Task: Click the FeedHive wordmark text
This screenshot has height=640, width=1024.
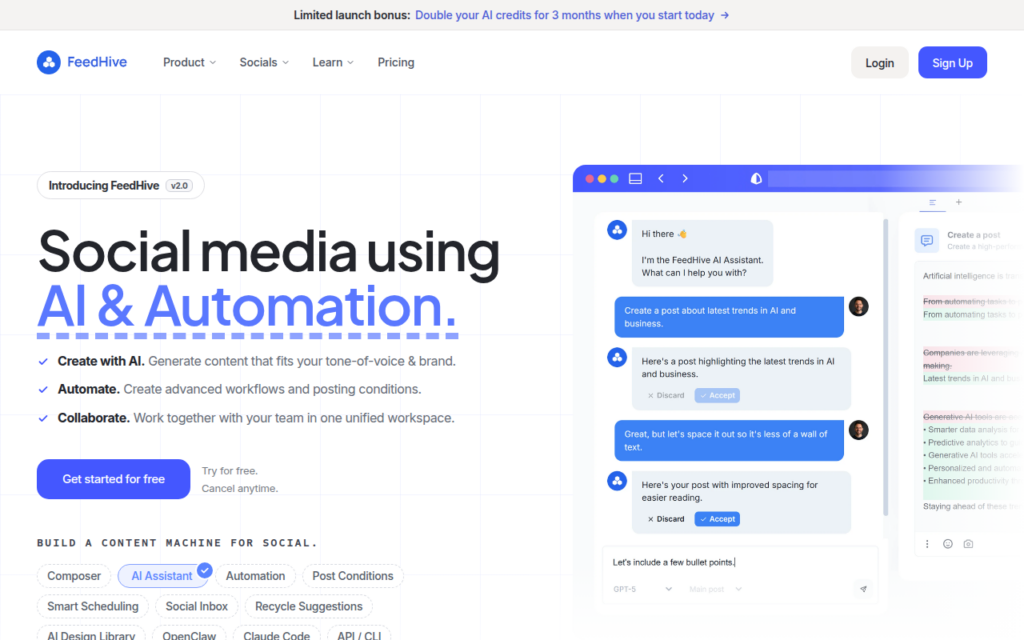Action: (x=97, y=62)
